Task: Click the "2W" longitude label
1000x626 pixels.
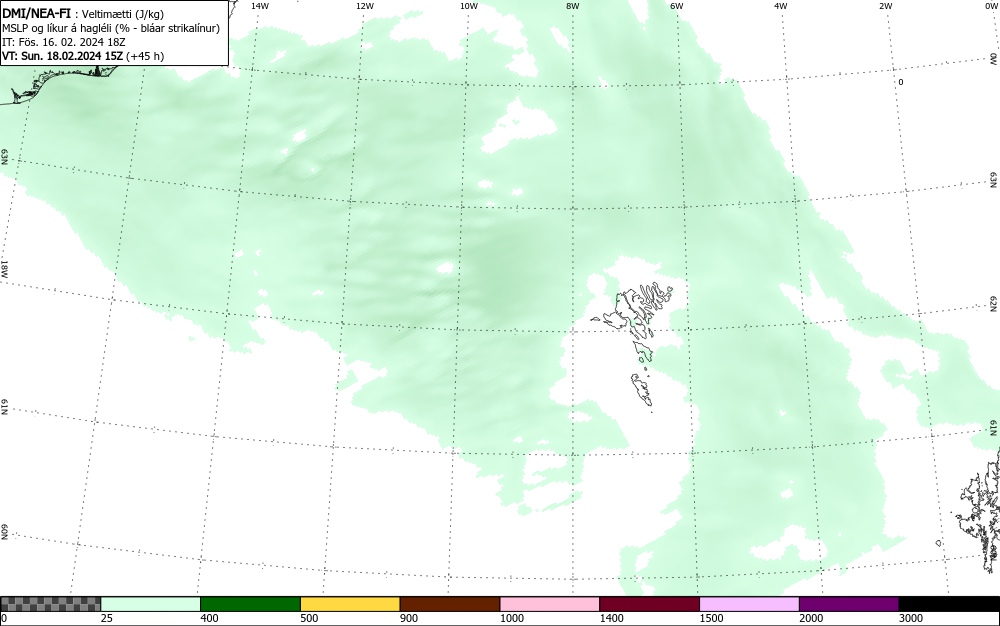Action: click(885, 6)
